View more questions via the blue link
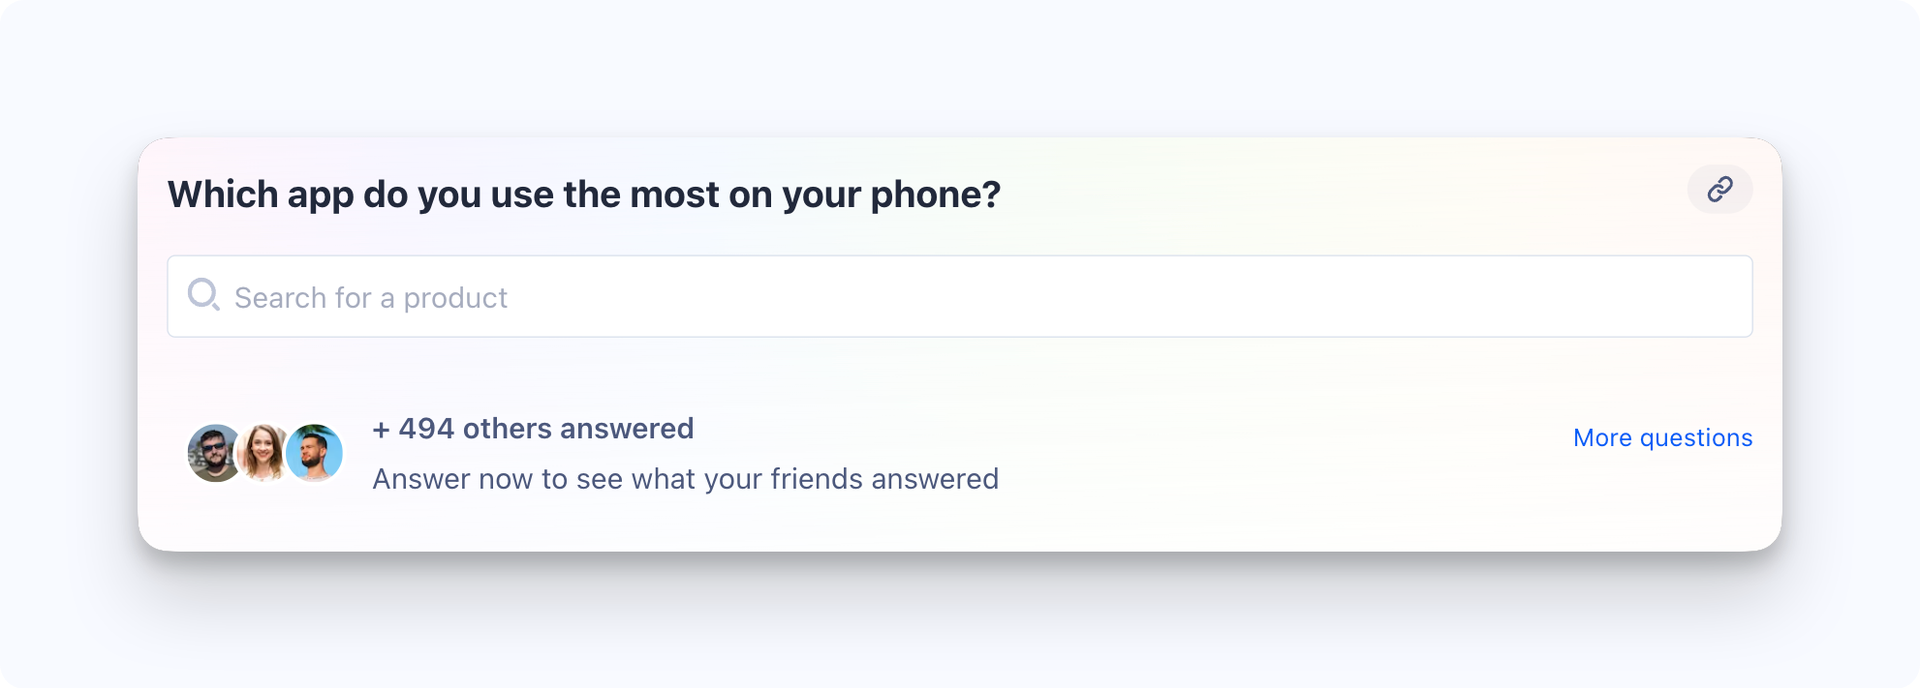The width and height of the screenshot is (1920, 688). pos(1662,438)
